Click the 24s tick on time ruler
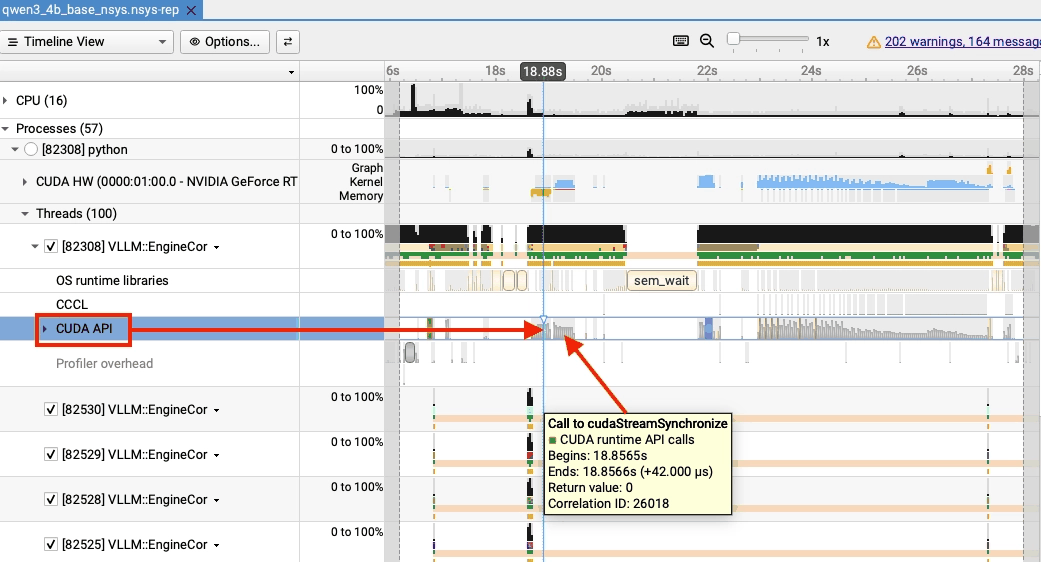The image size is (1041, 562). tap(811, 71)
